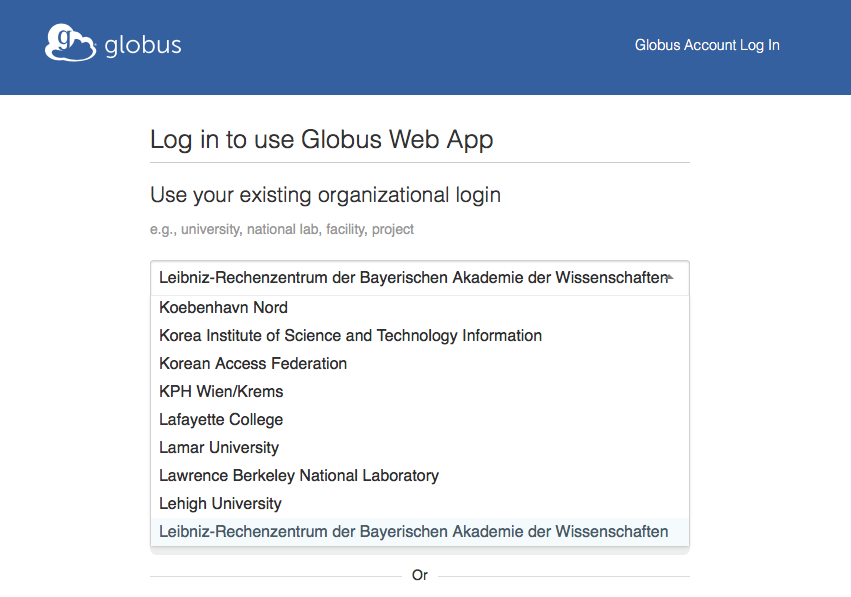Viewport: 851px width, 597px height.
Task: Select Lafayette College option
Action: (x=221, y=420)
